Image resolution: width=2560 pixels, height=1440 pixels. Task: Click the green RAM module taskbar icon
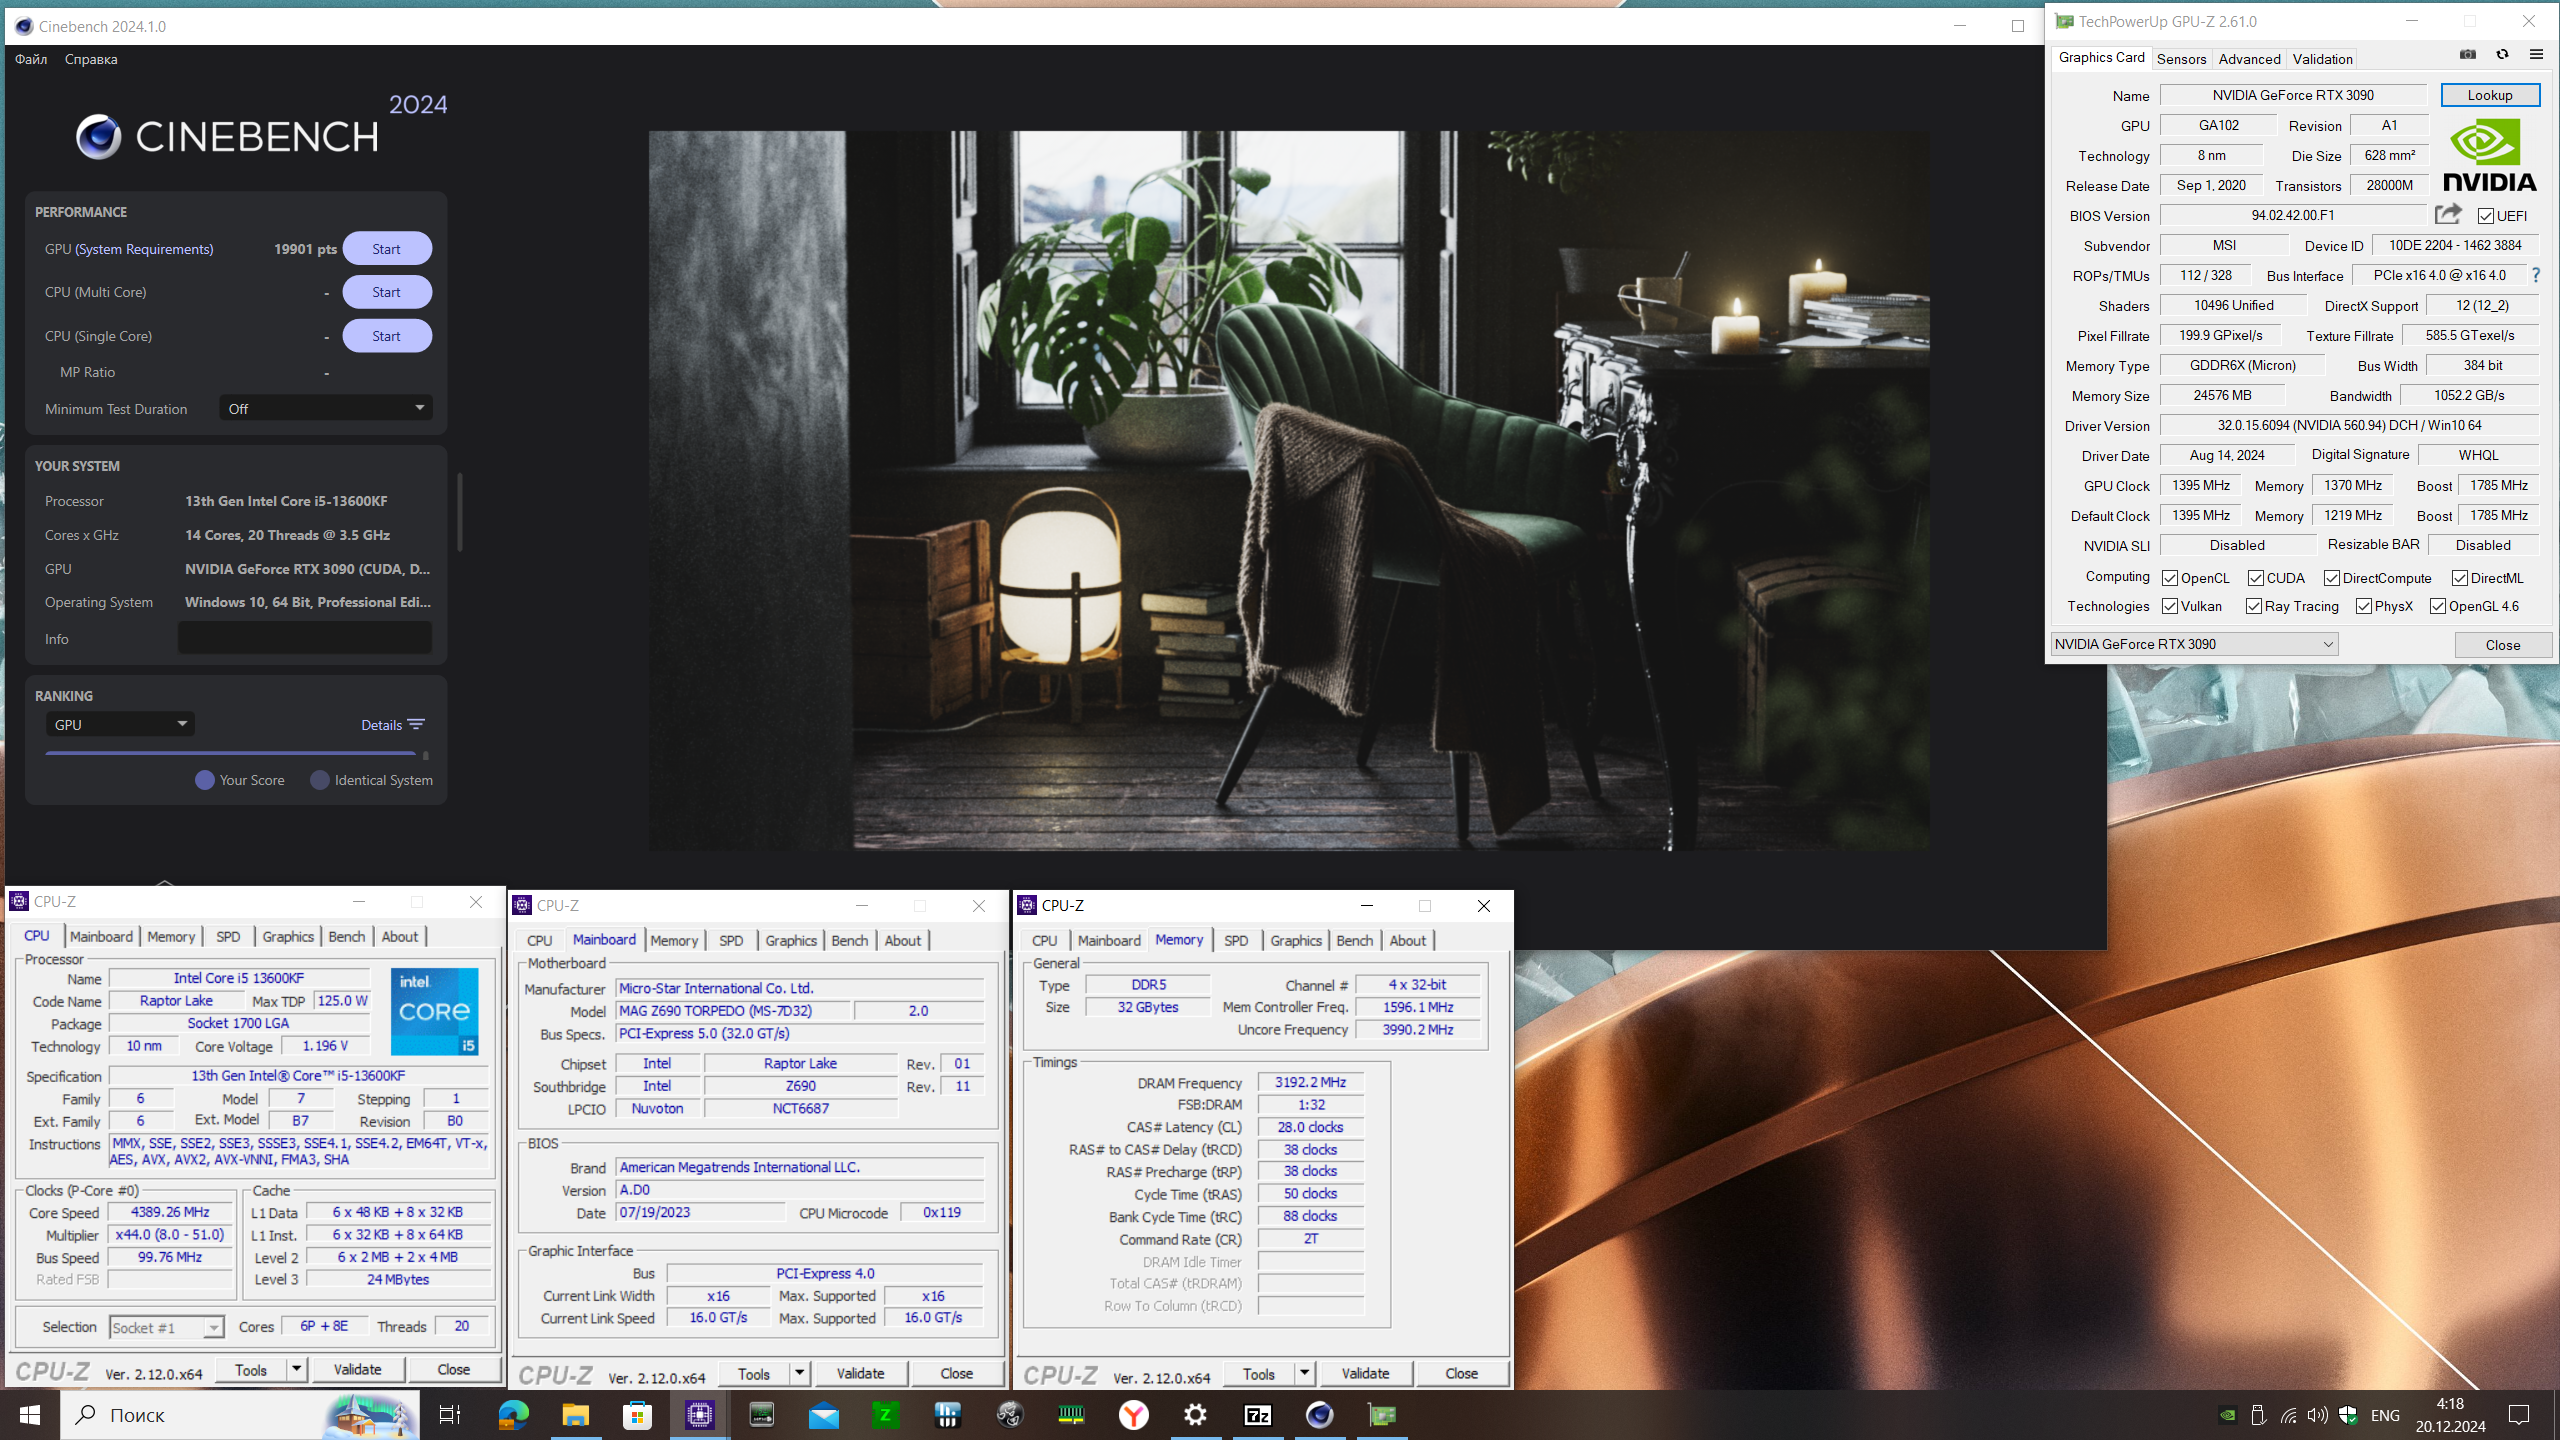point(1071,1415)
